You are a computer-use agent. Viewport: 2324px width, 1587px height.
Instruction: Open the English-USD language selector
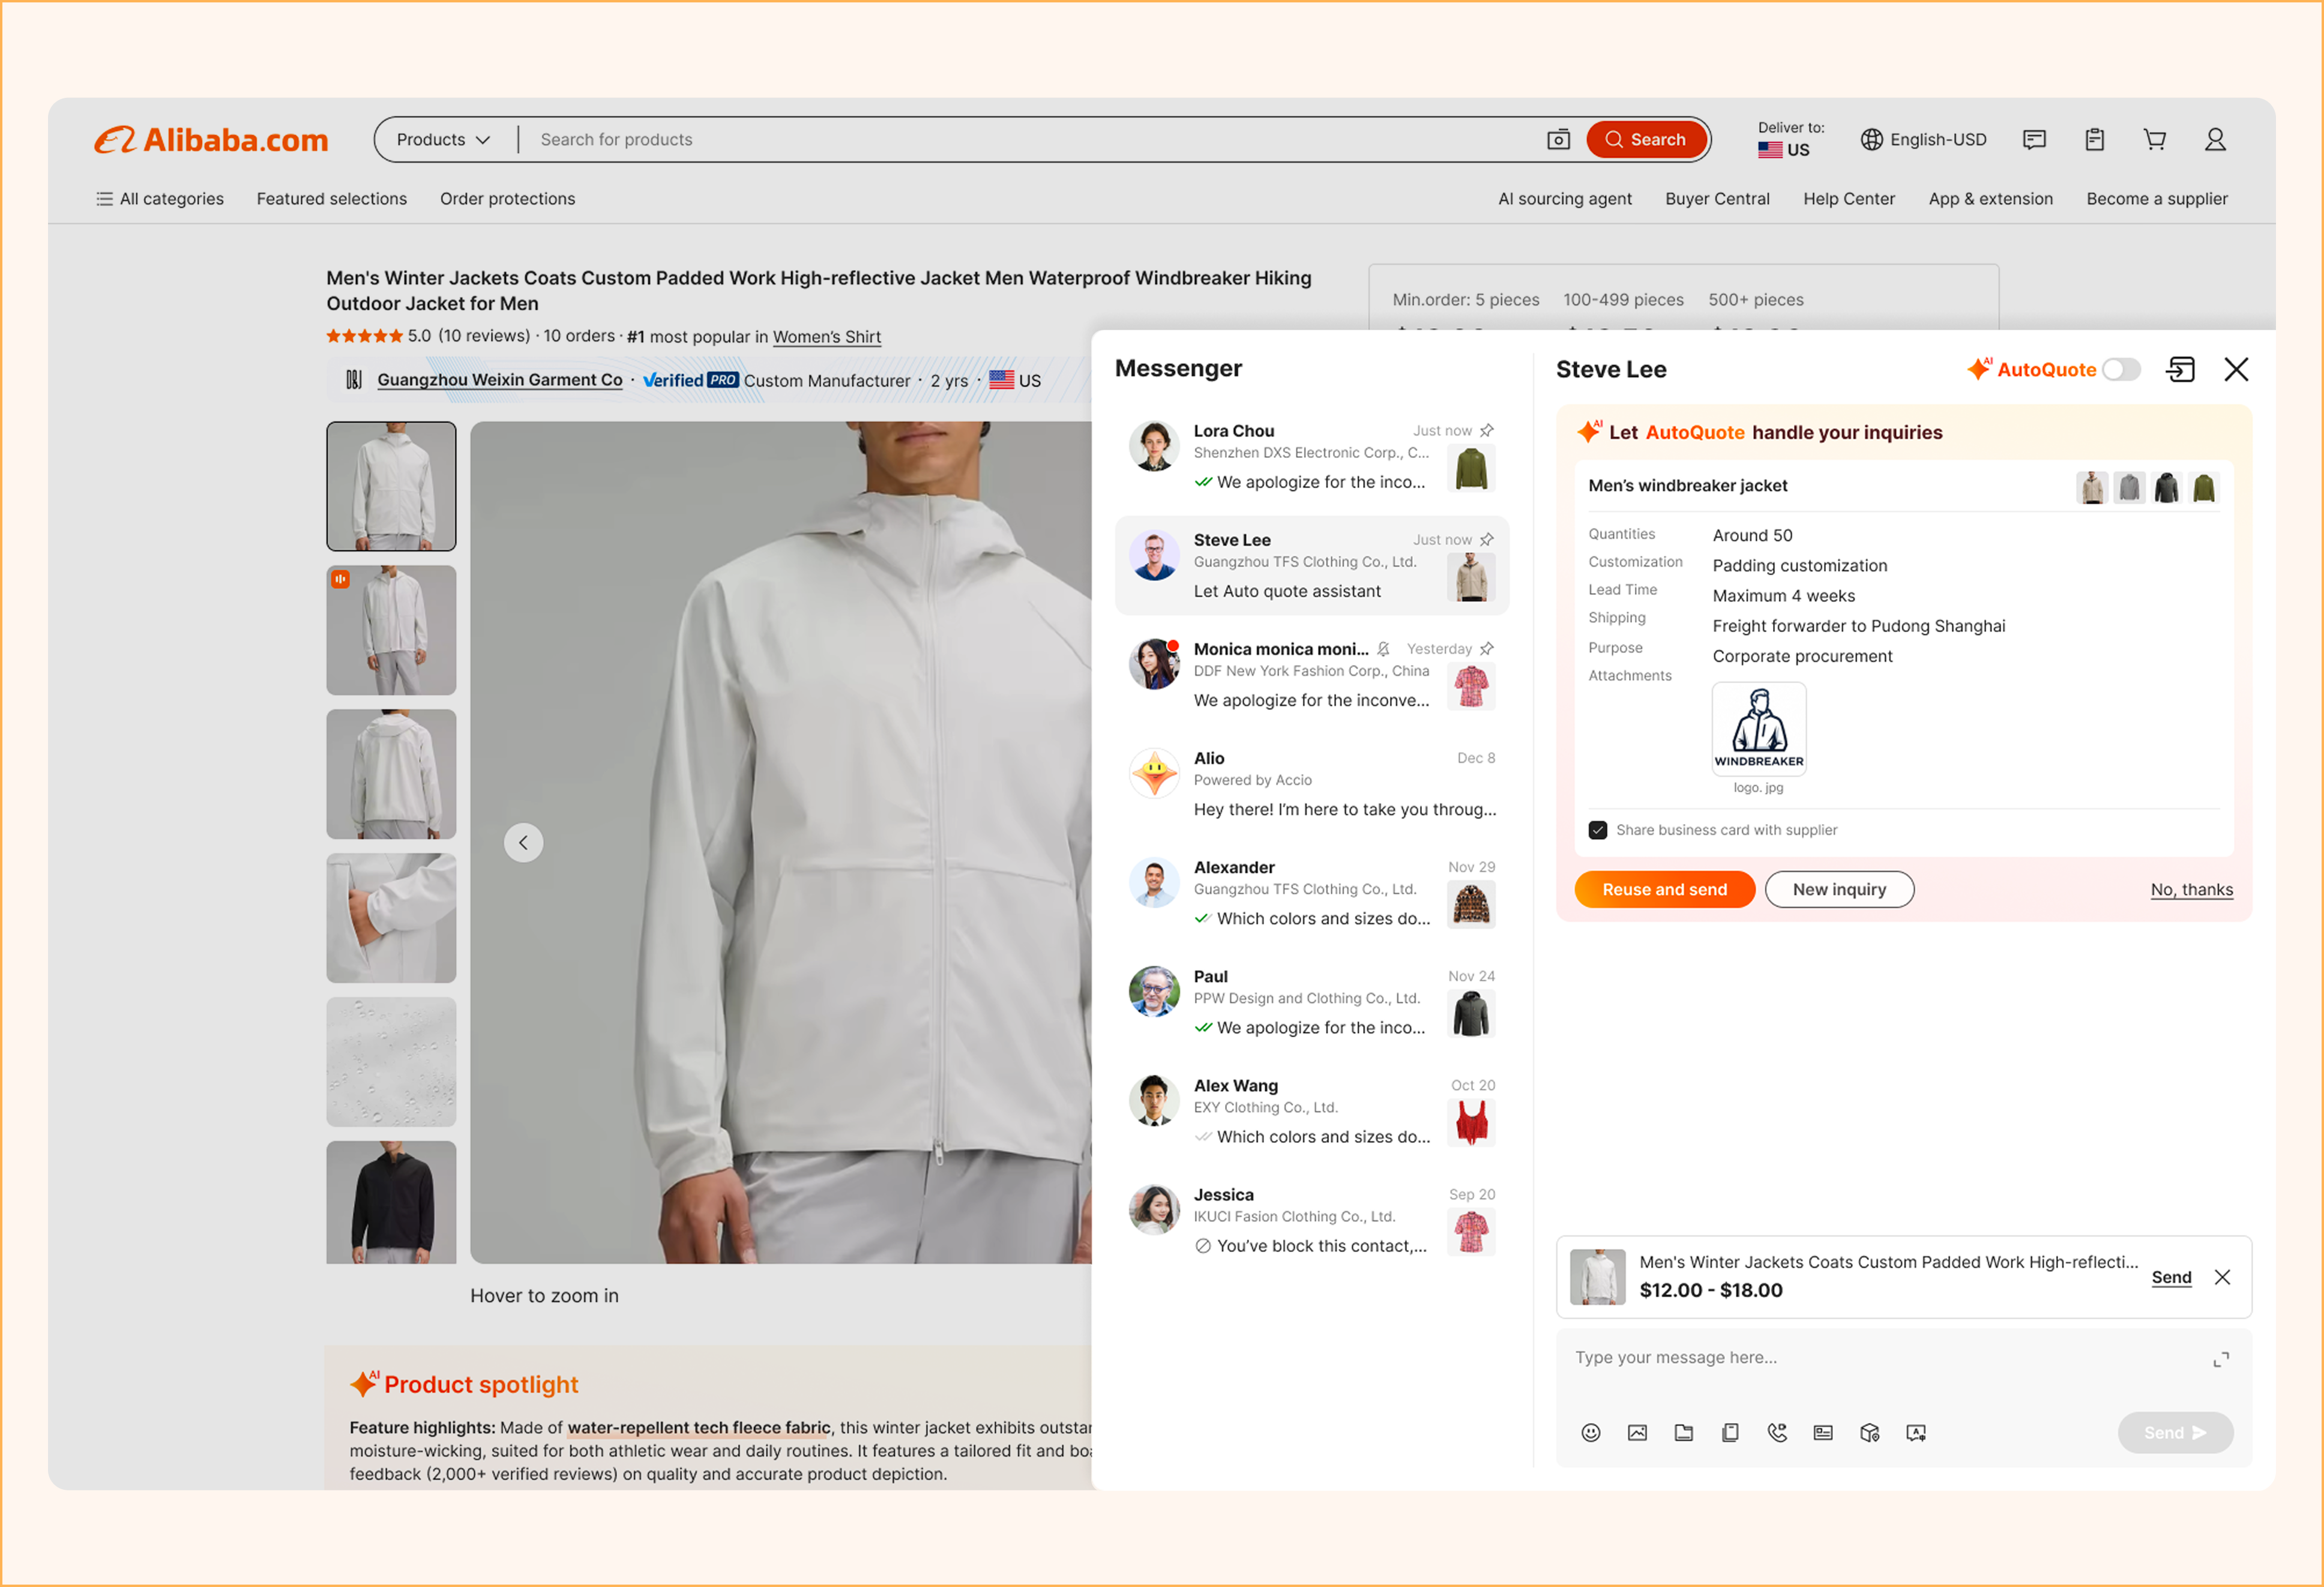[x=1923, y=139]
